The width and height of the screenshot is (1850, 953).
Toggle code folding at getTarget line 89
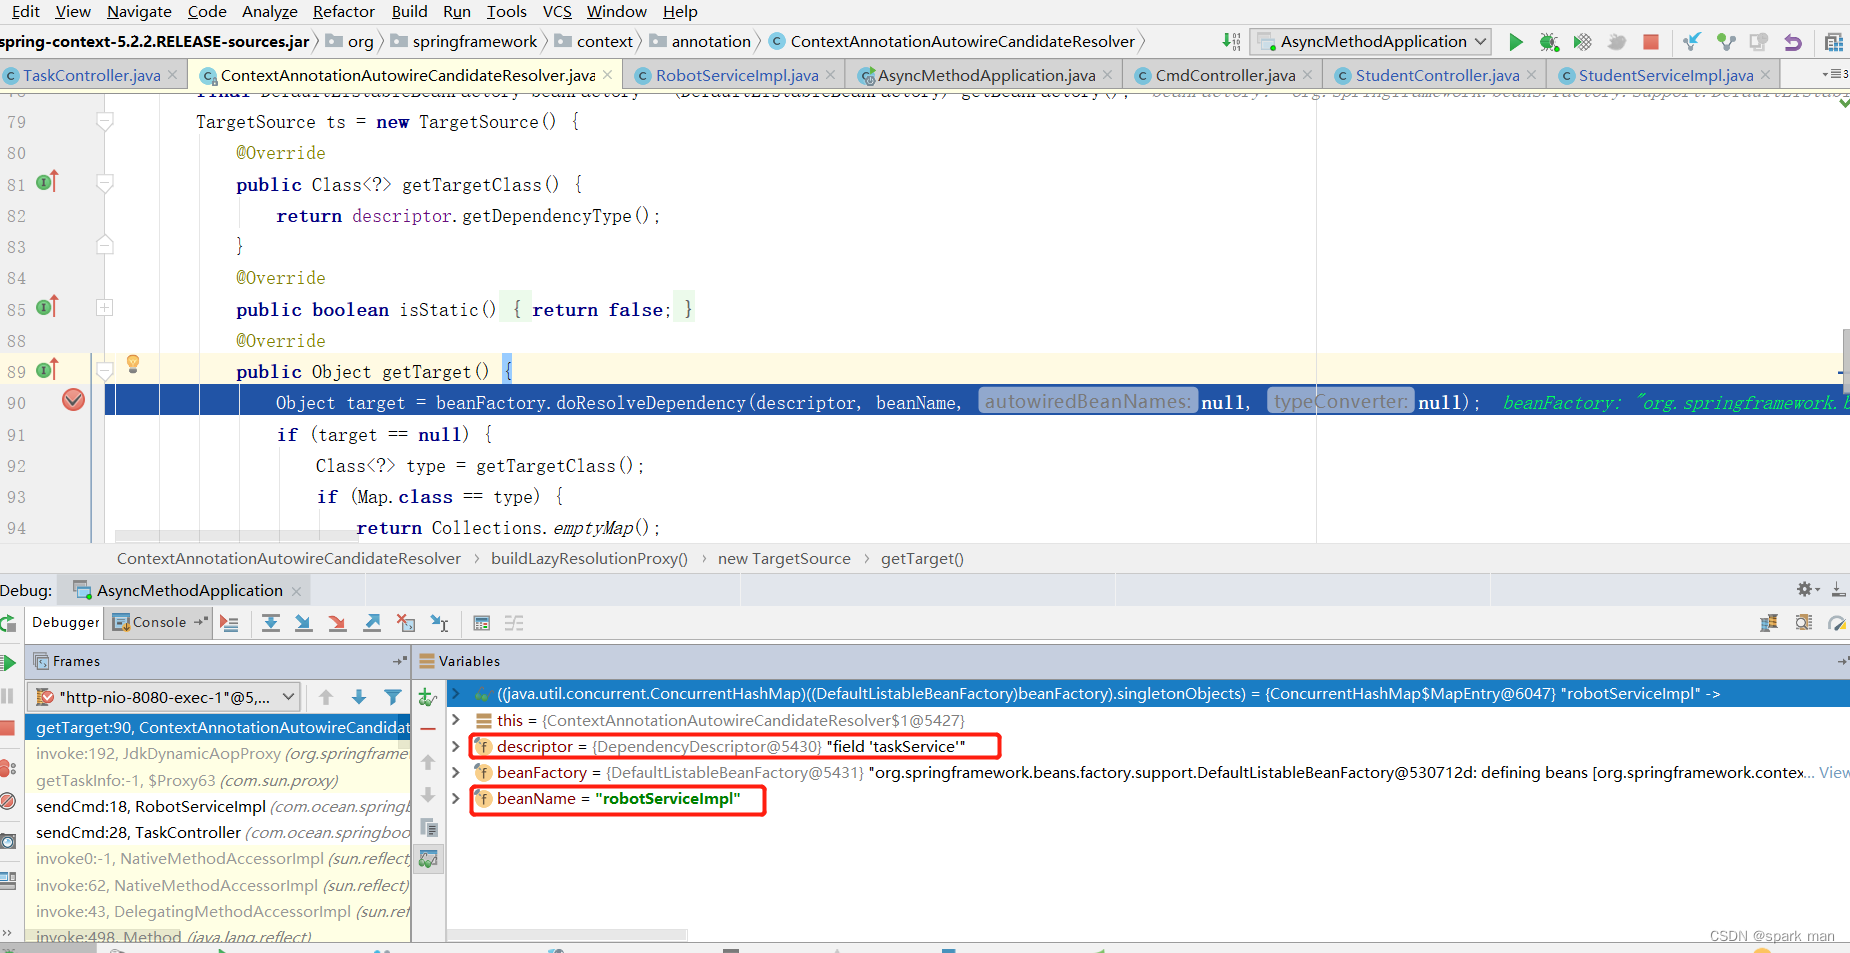104,371
